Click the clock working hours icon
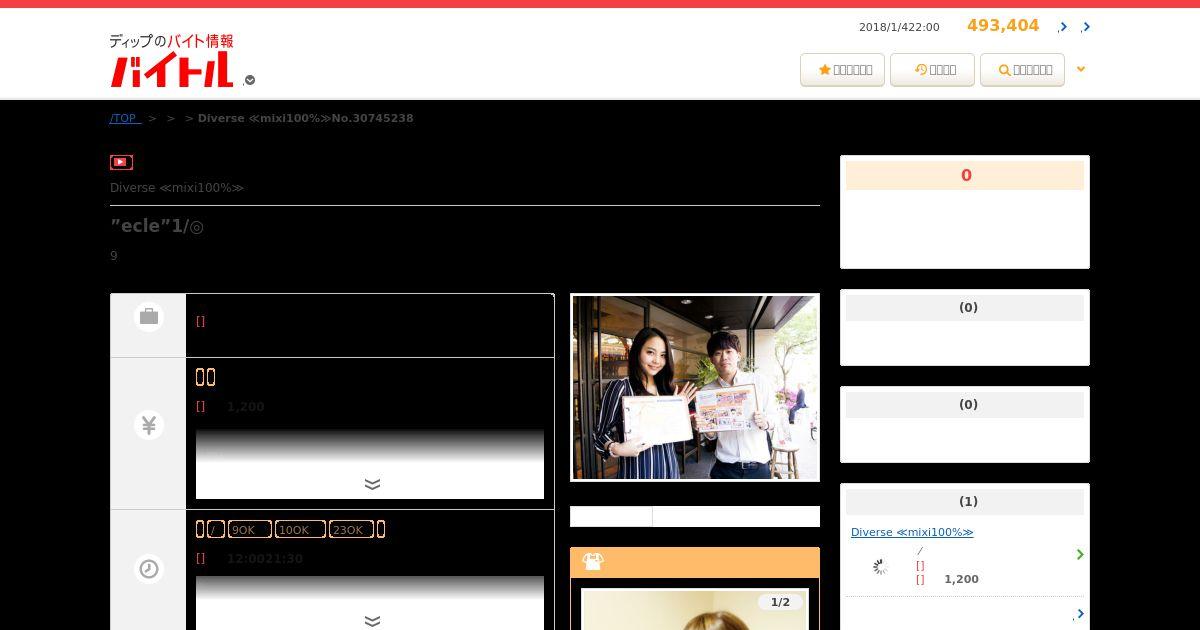 click(149, 569)
